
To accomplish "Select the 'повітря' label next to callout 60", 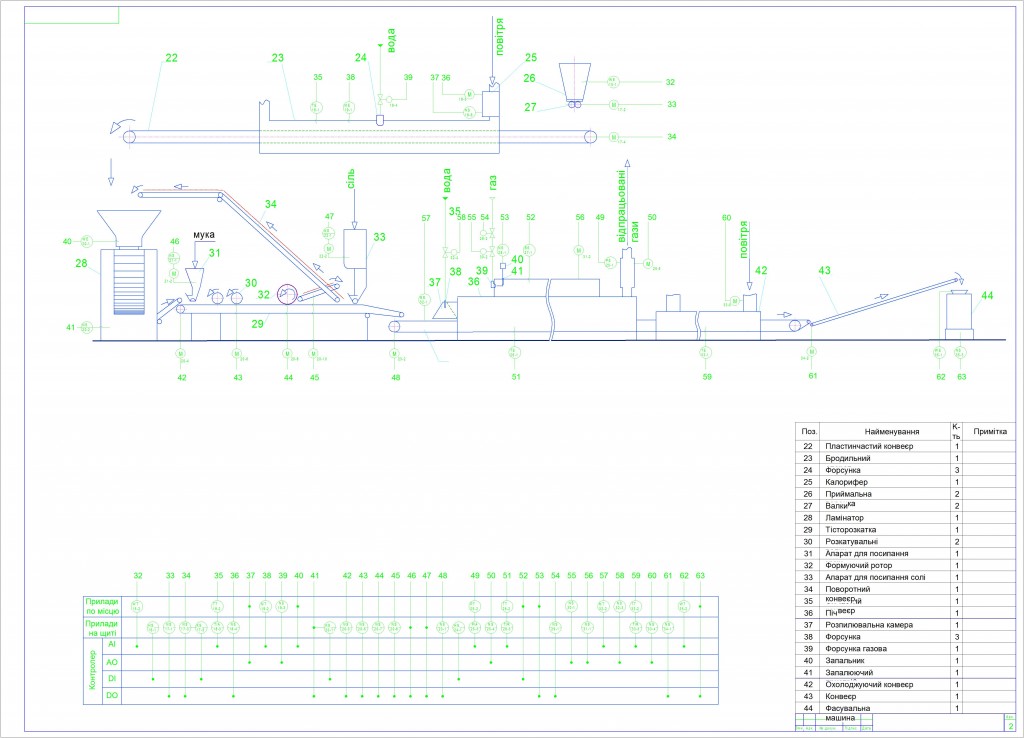I will pyautogui.click(x=744, y=240).
